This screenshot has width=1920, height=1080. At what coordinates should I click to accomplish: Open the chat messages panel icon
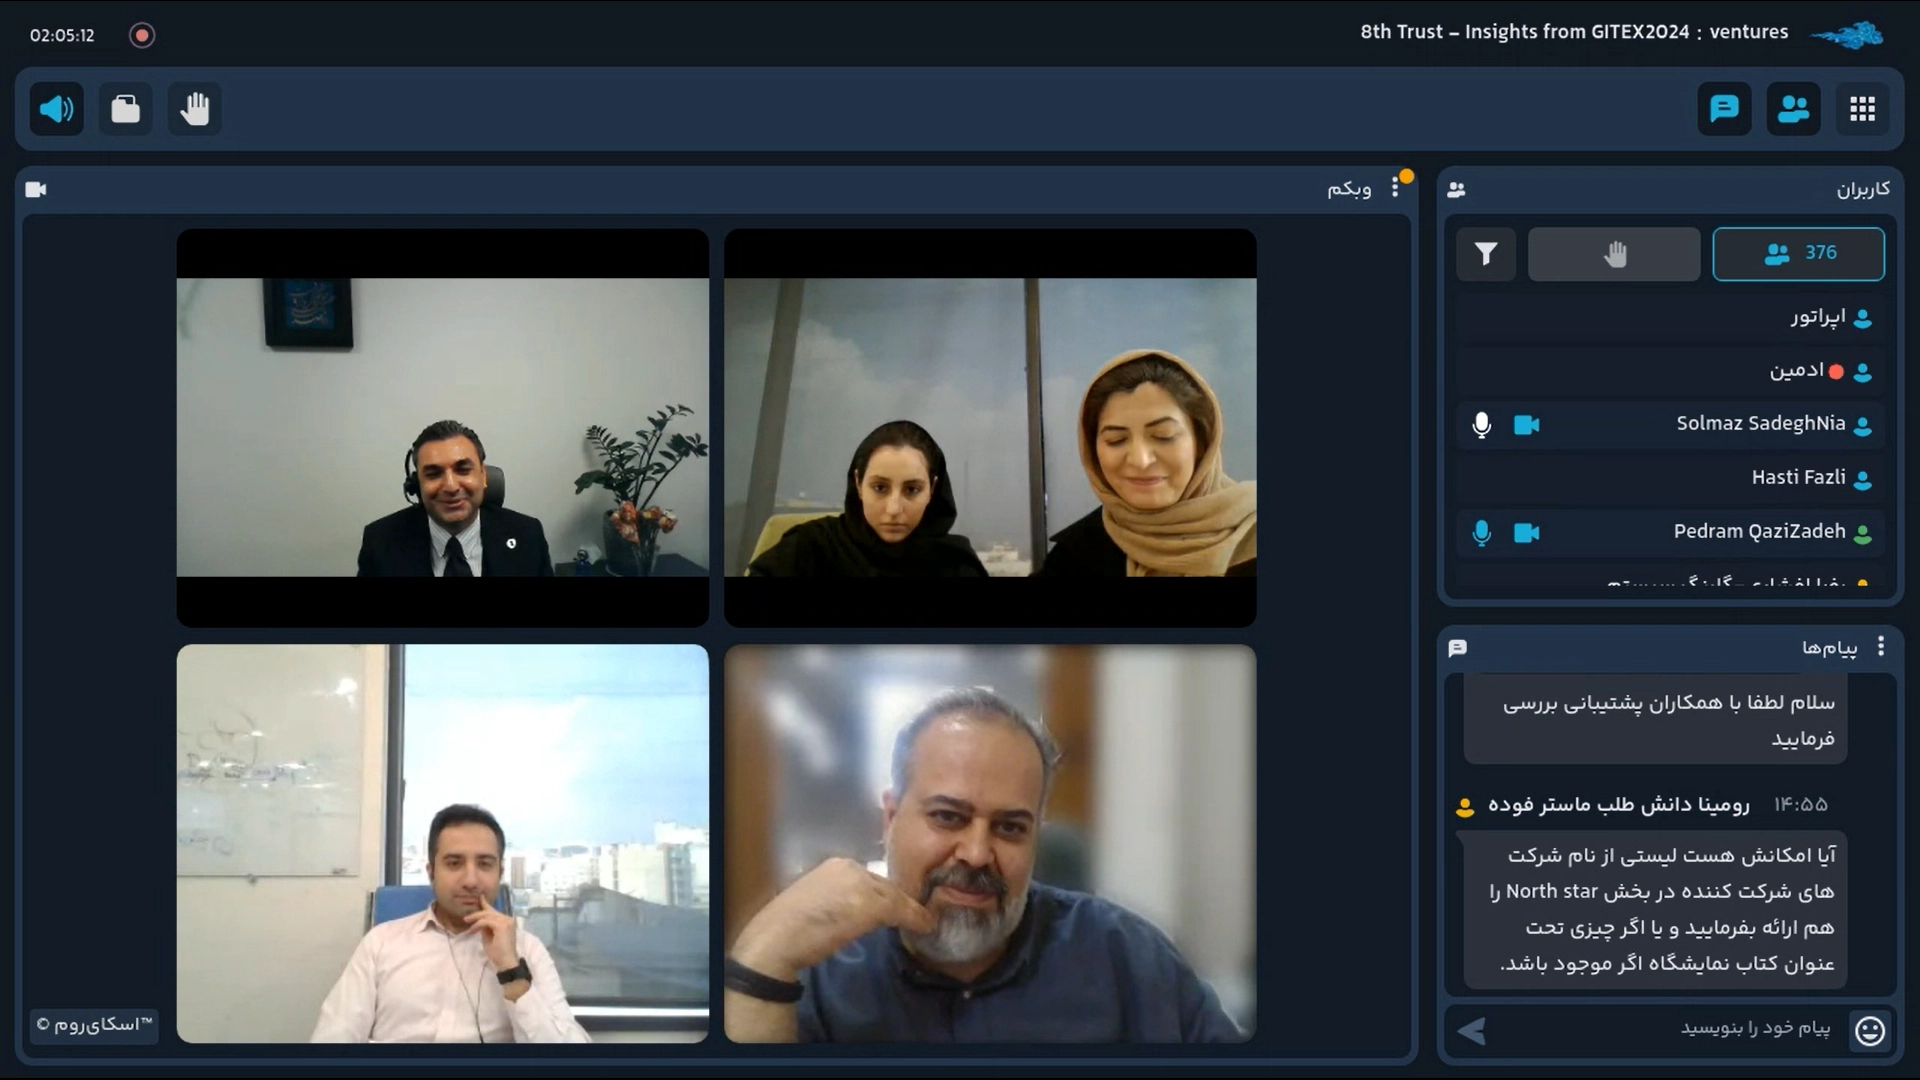[x=1724, y=109]
